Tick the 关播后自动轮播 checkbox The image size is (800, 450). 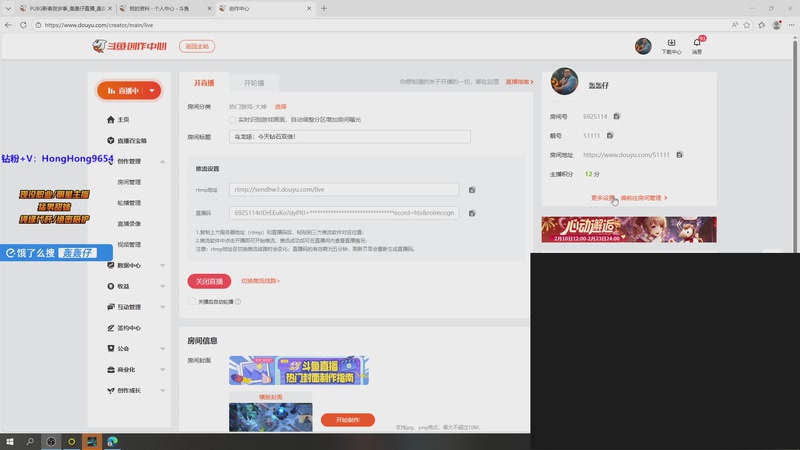[x=192, y=301]
